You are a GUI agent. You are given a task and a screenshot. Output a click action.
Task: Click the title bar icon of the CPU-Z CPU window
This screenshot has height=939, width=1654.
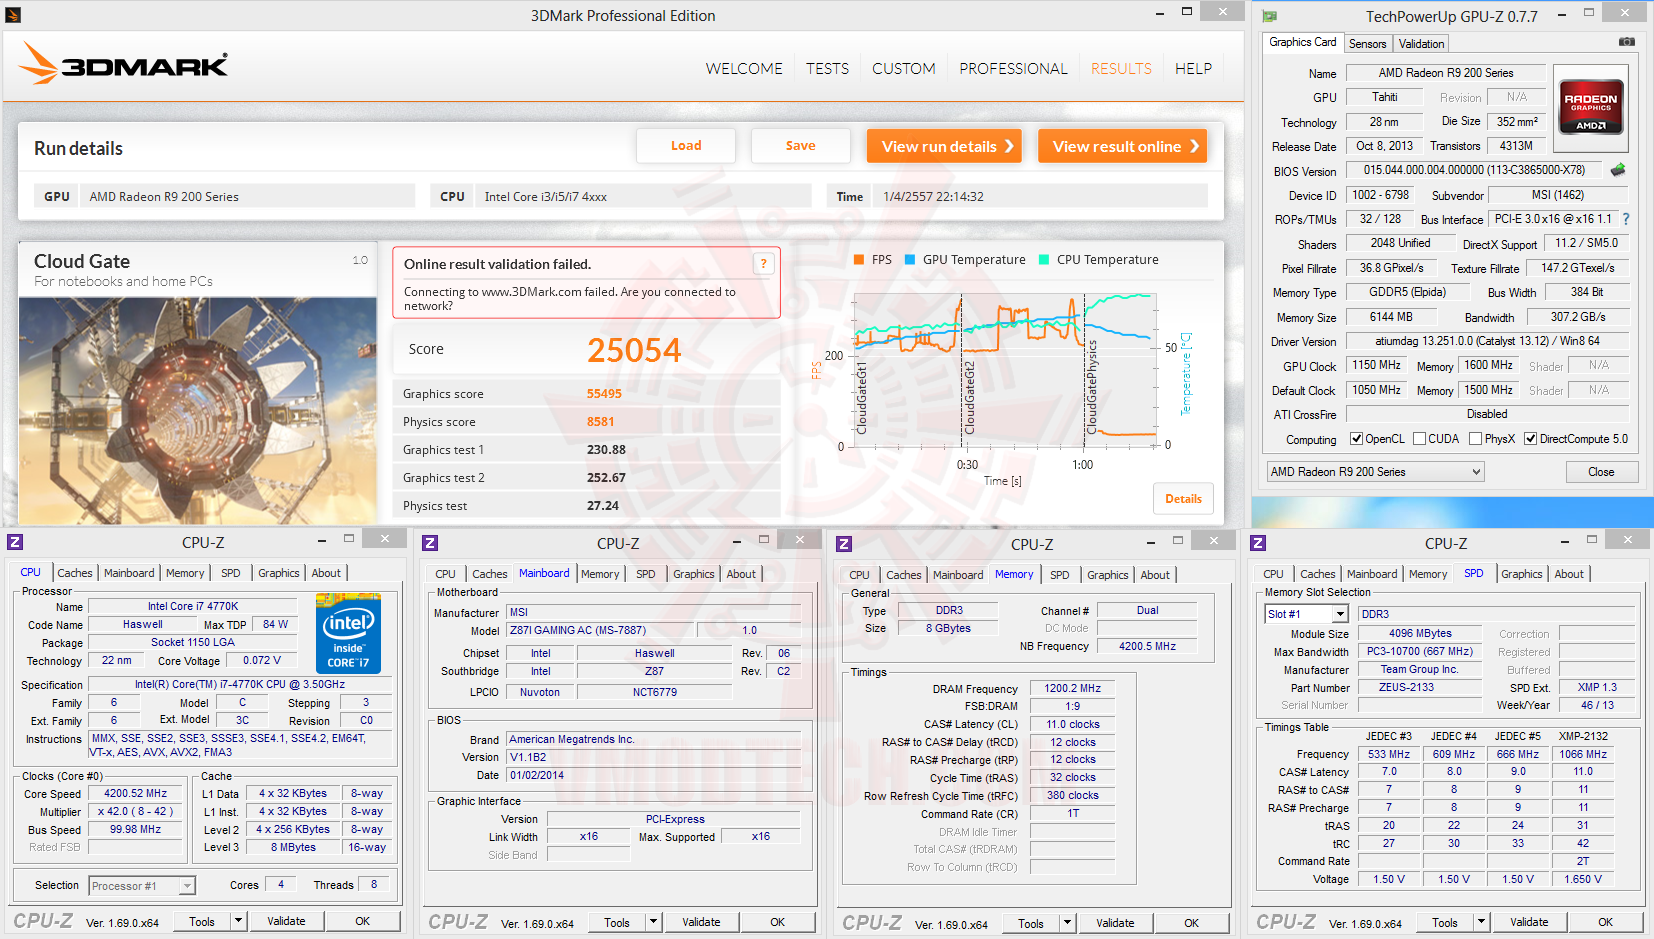tap(15, 542)
